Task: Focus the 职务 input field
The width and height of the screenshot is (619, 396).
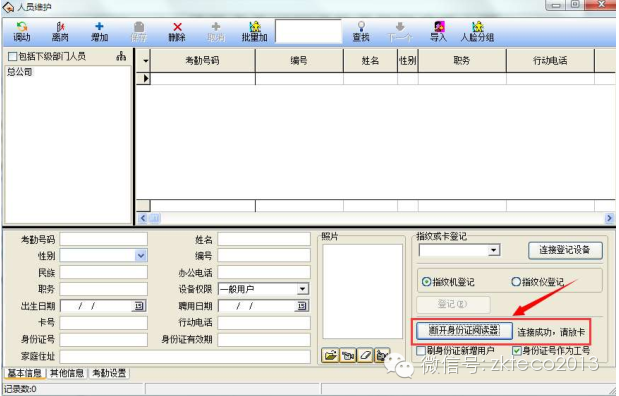Action: click(103, 289)
